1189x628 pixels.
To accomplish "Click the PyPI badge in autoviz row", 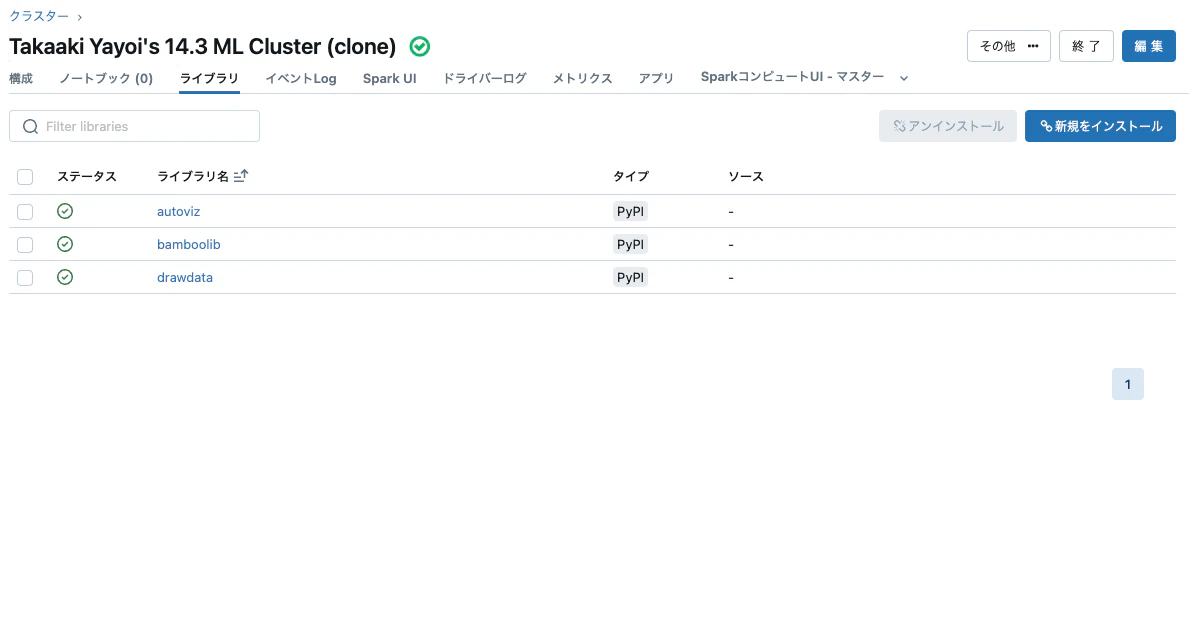I will coord(630,212).
